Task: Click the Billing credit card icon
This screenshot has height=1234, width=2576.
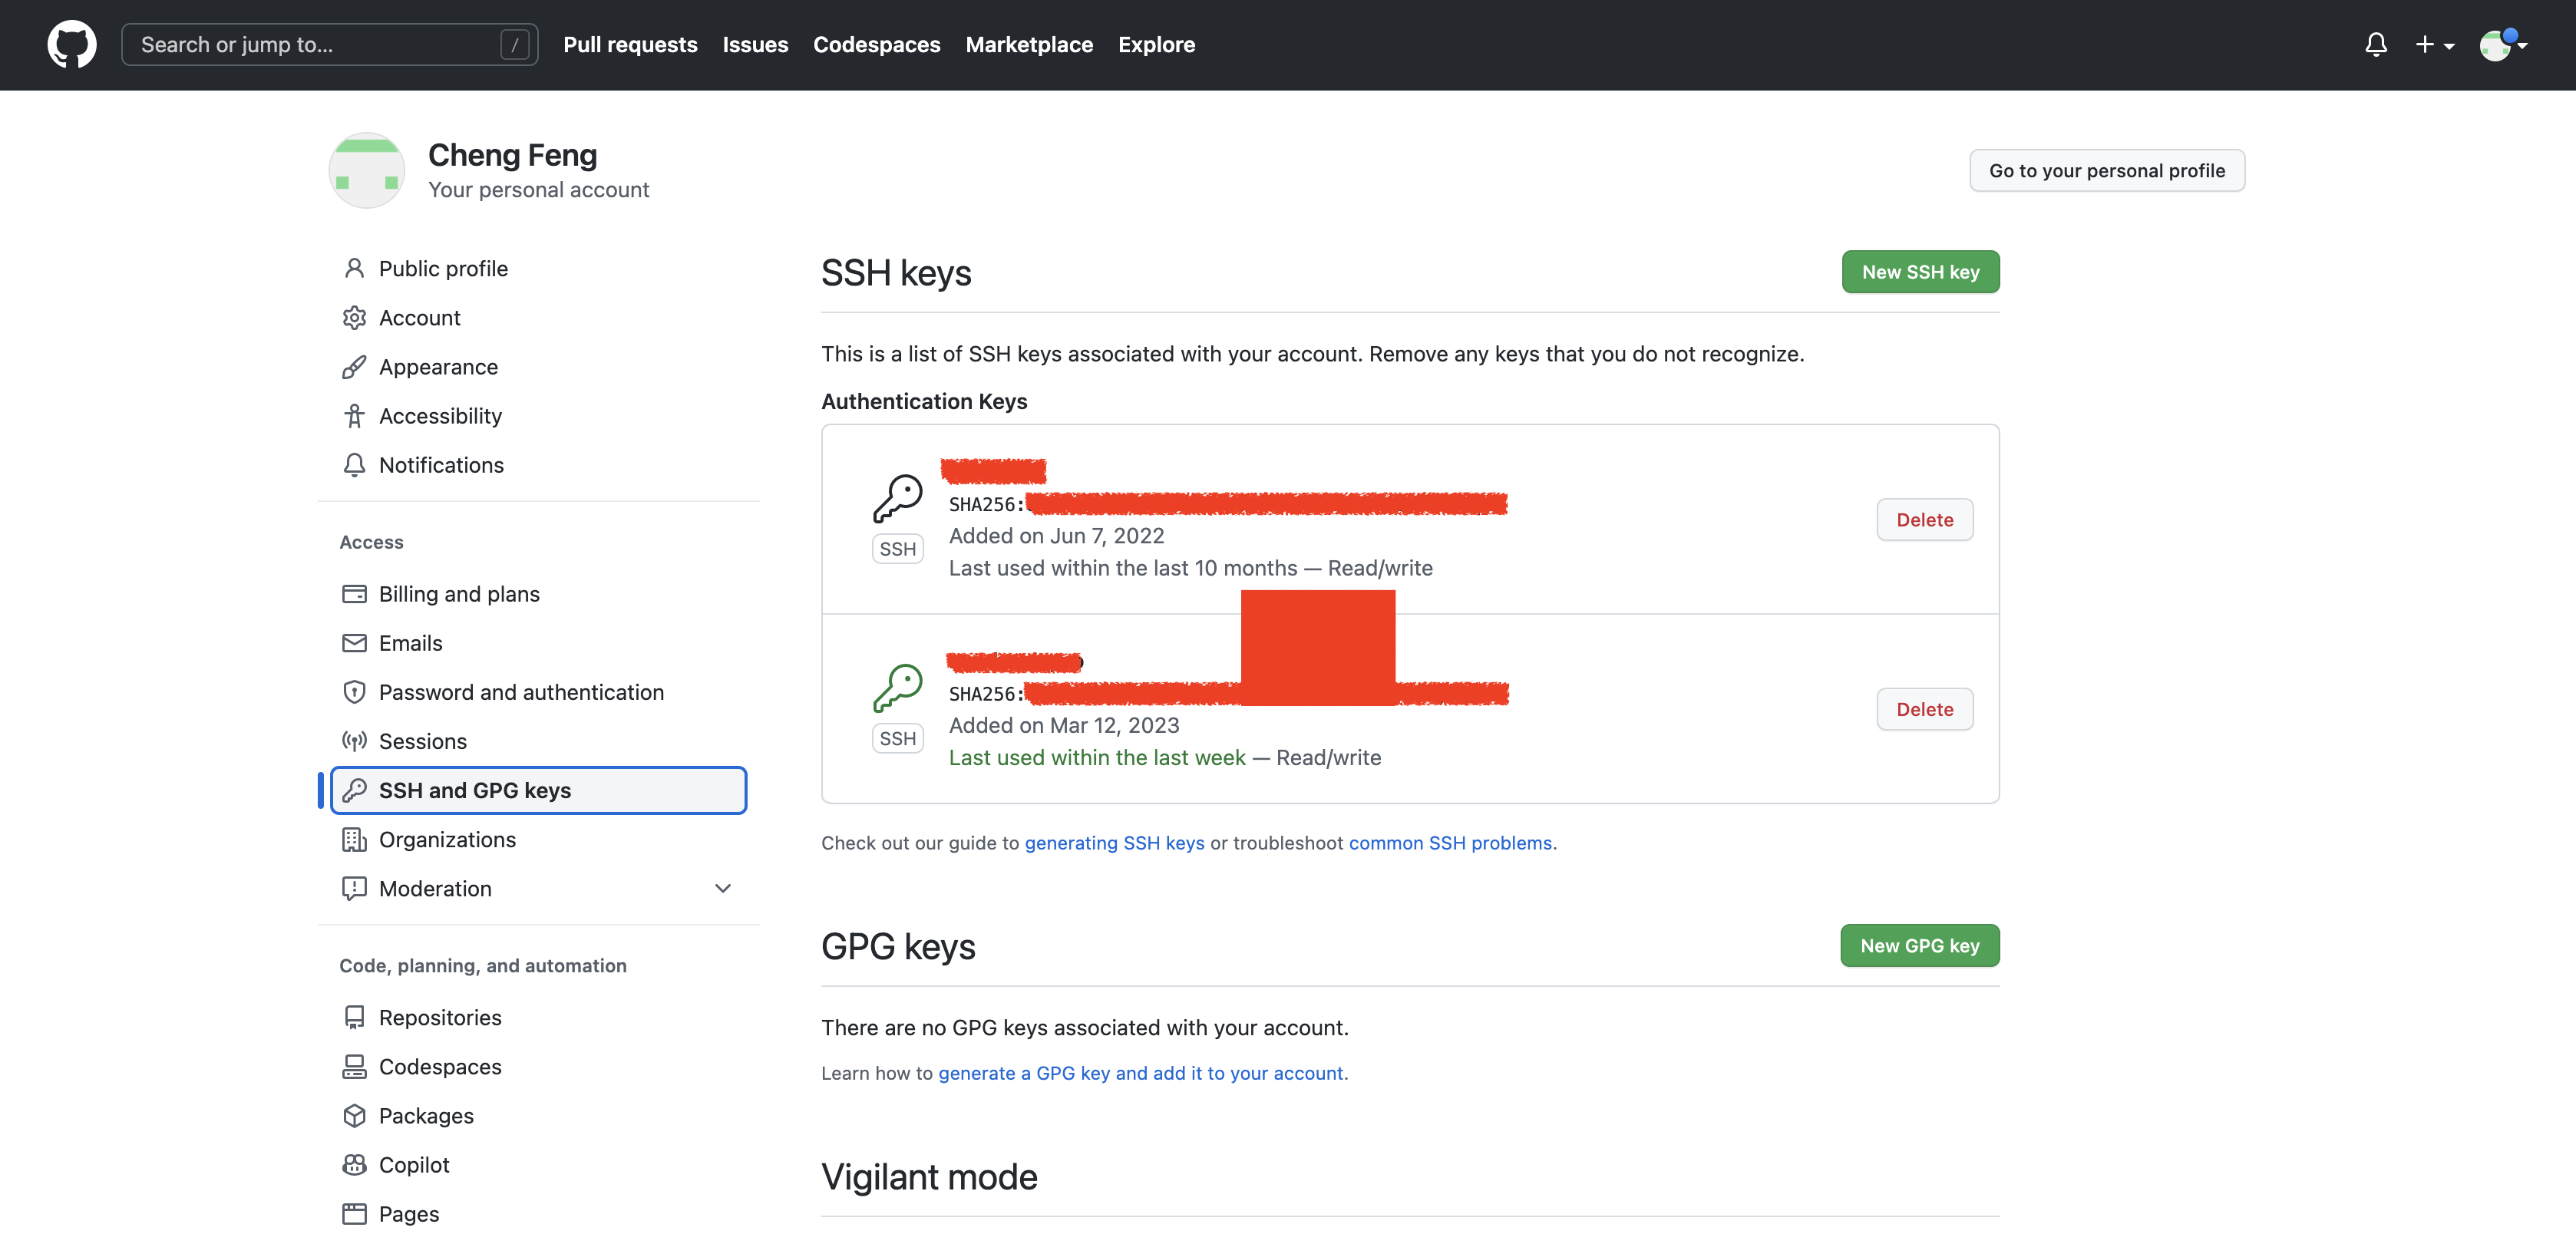Action: pyautogui.click(x=354, y=594)
